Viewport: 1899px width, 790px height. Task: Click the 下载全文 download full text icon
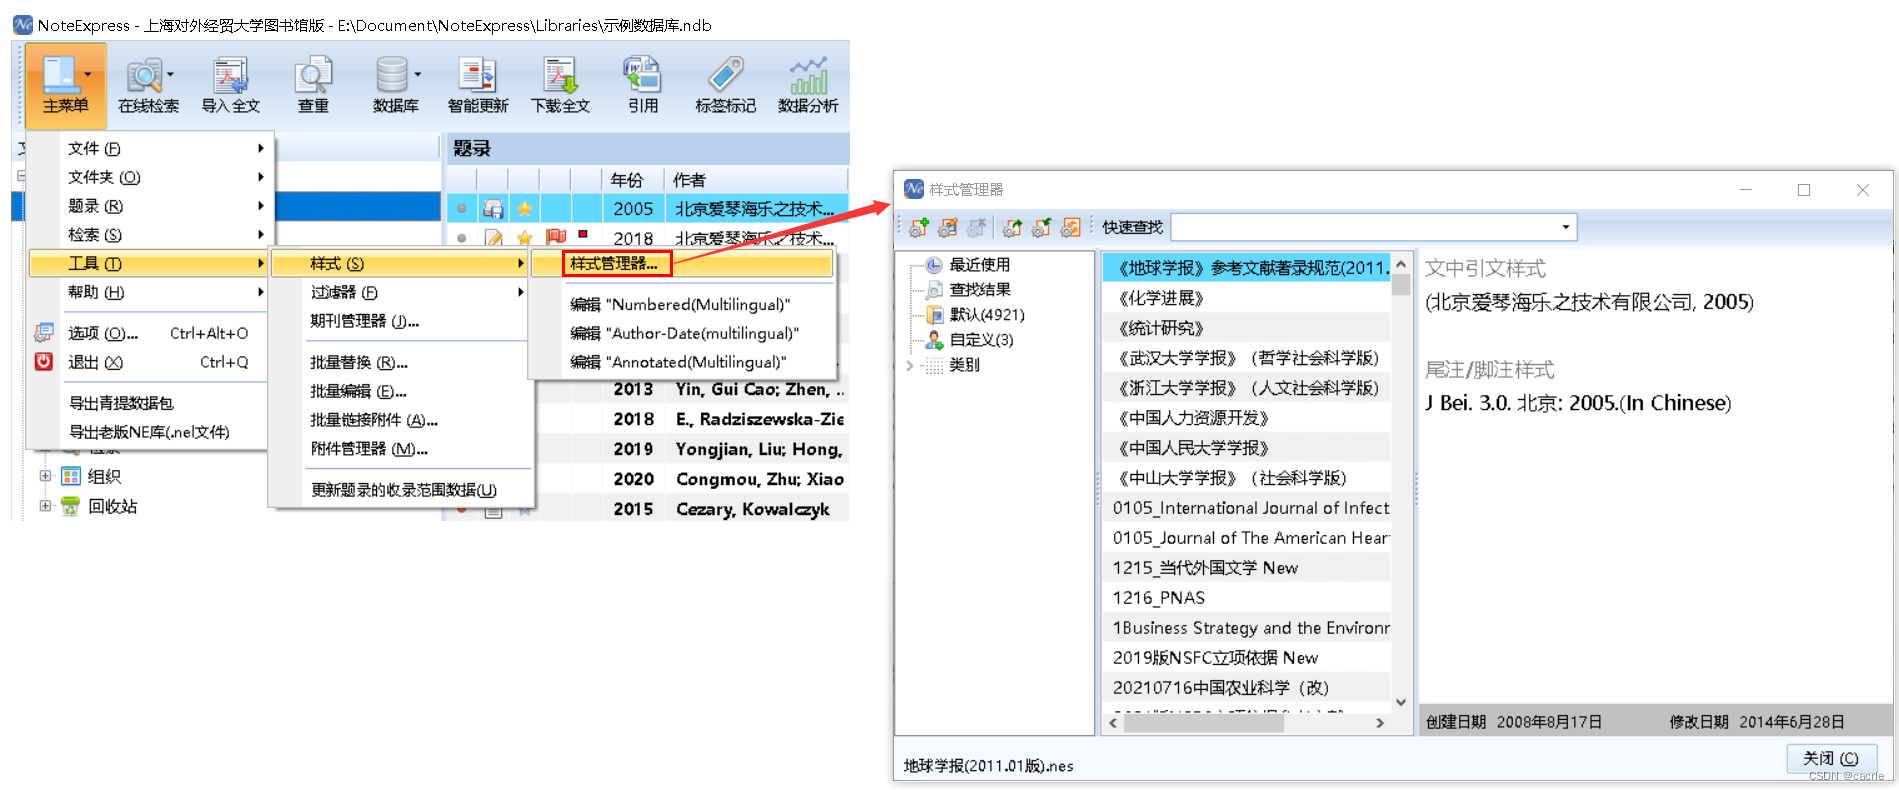pyautogui.click(x=560, y=76)
